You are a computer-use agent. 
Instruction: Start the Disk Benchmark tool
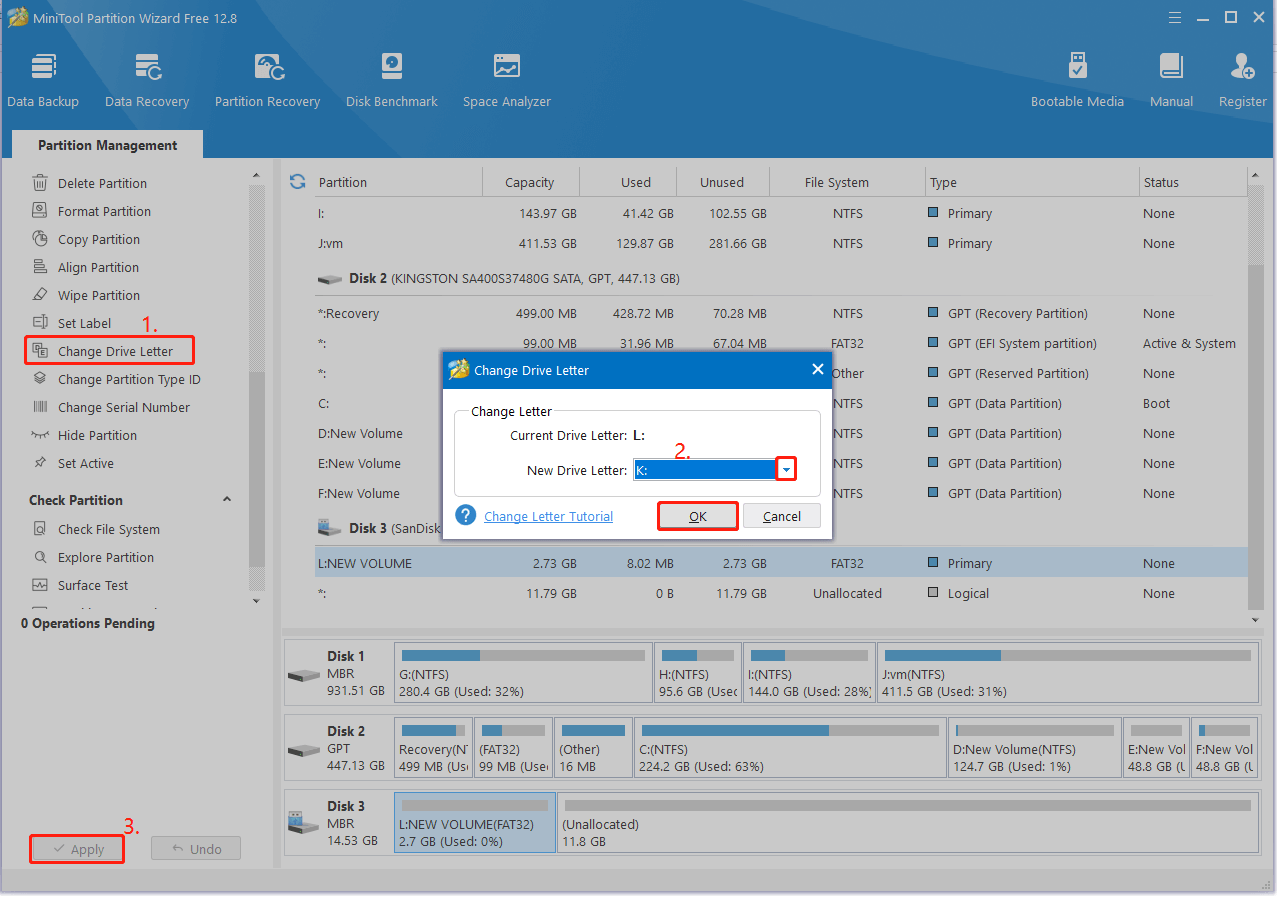[391, 80]
